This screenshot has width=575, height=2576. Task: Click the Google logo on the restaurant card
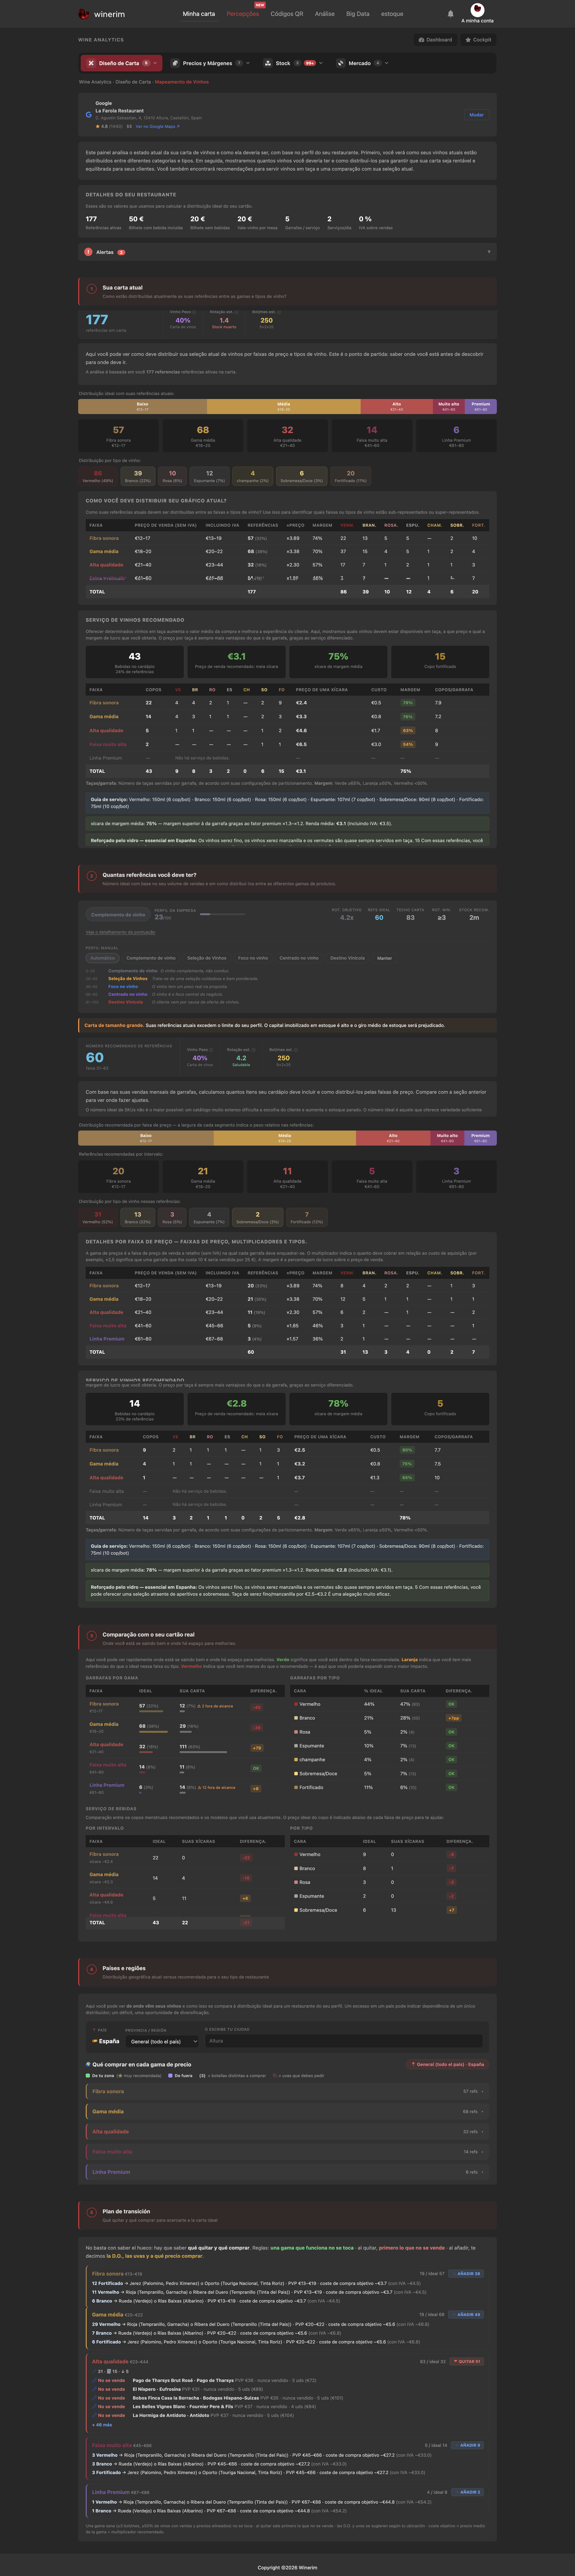point(88,115)
